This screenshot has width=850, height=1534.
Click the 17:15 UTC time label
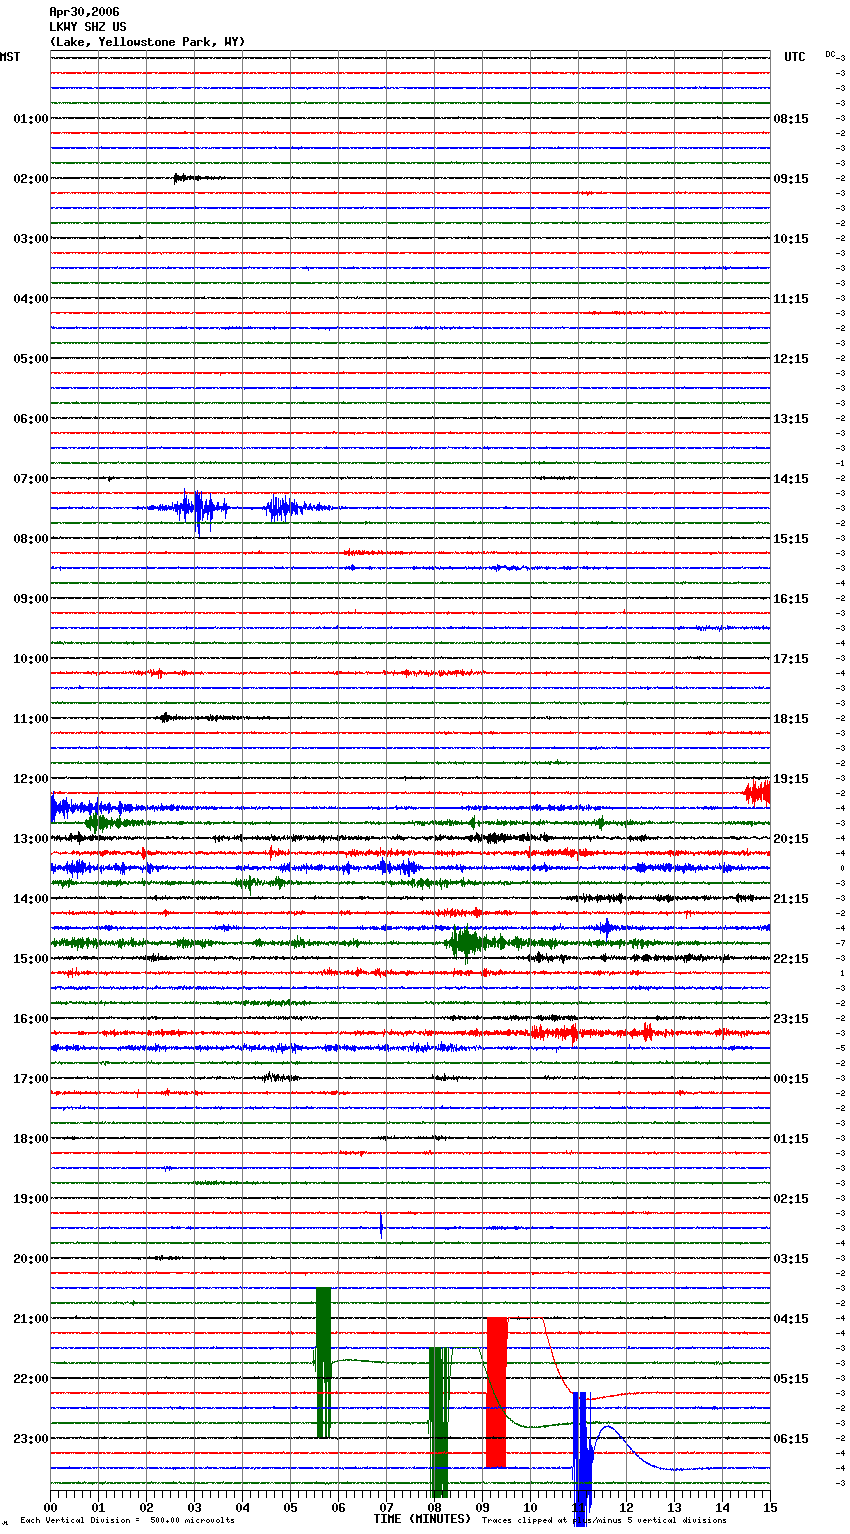pos(791,659)
